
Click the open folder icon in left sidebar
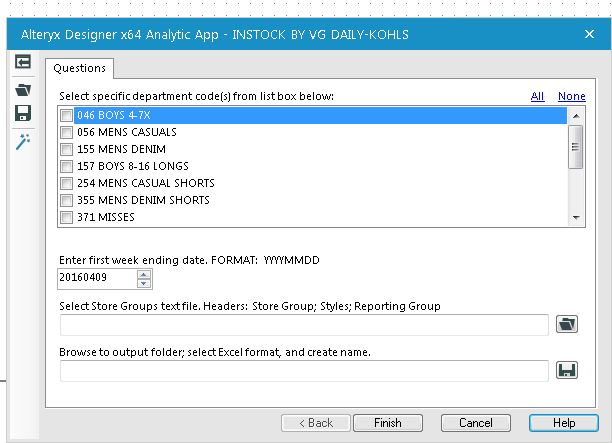pyautogui.click(x=22, y=89)
